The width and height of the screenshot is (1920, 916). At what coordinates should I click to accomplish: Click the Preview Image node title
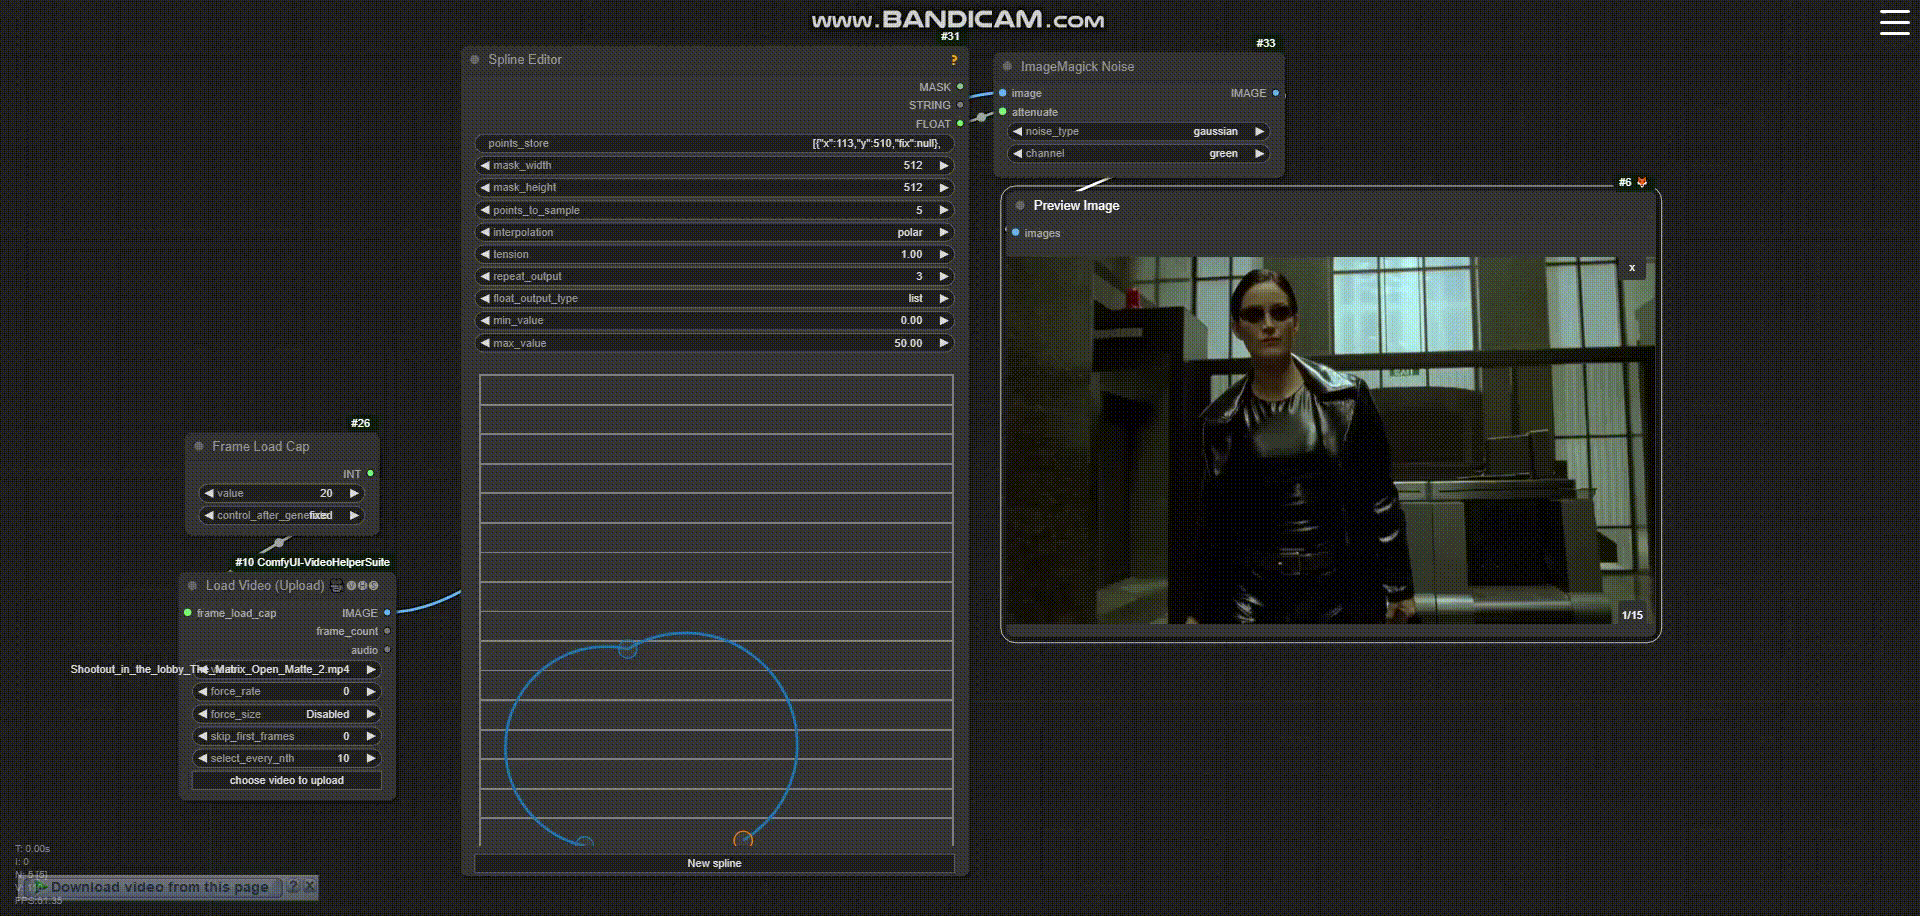point(1076,206)
